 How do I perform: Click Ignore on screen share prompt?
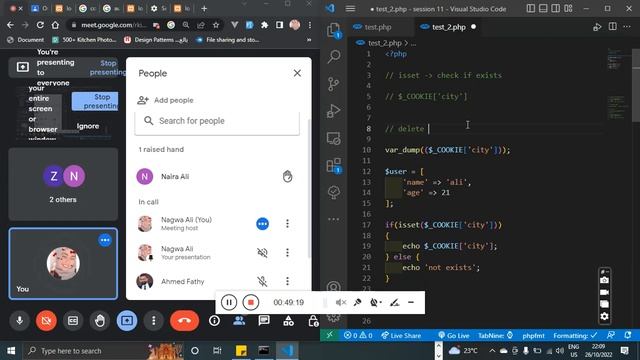click(x=88, y=126)
